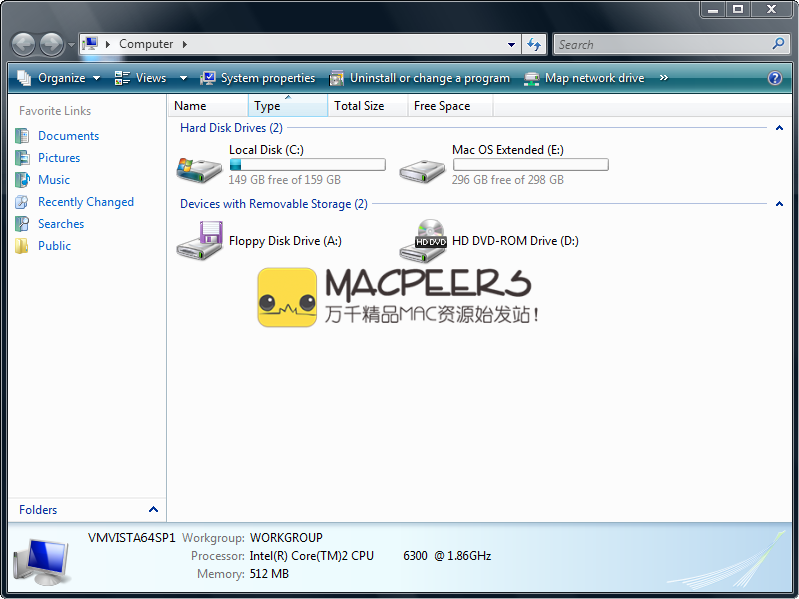The height and width of the screenshot is (599, 799).
Task: Select the HD DVD-ROM Drive (D:) icon
Action: [422, 240]
